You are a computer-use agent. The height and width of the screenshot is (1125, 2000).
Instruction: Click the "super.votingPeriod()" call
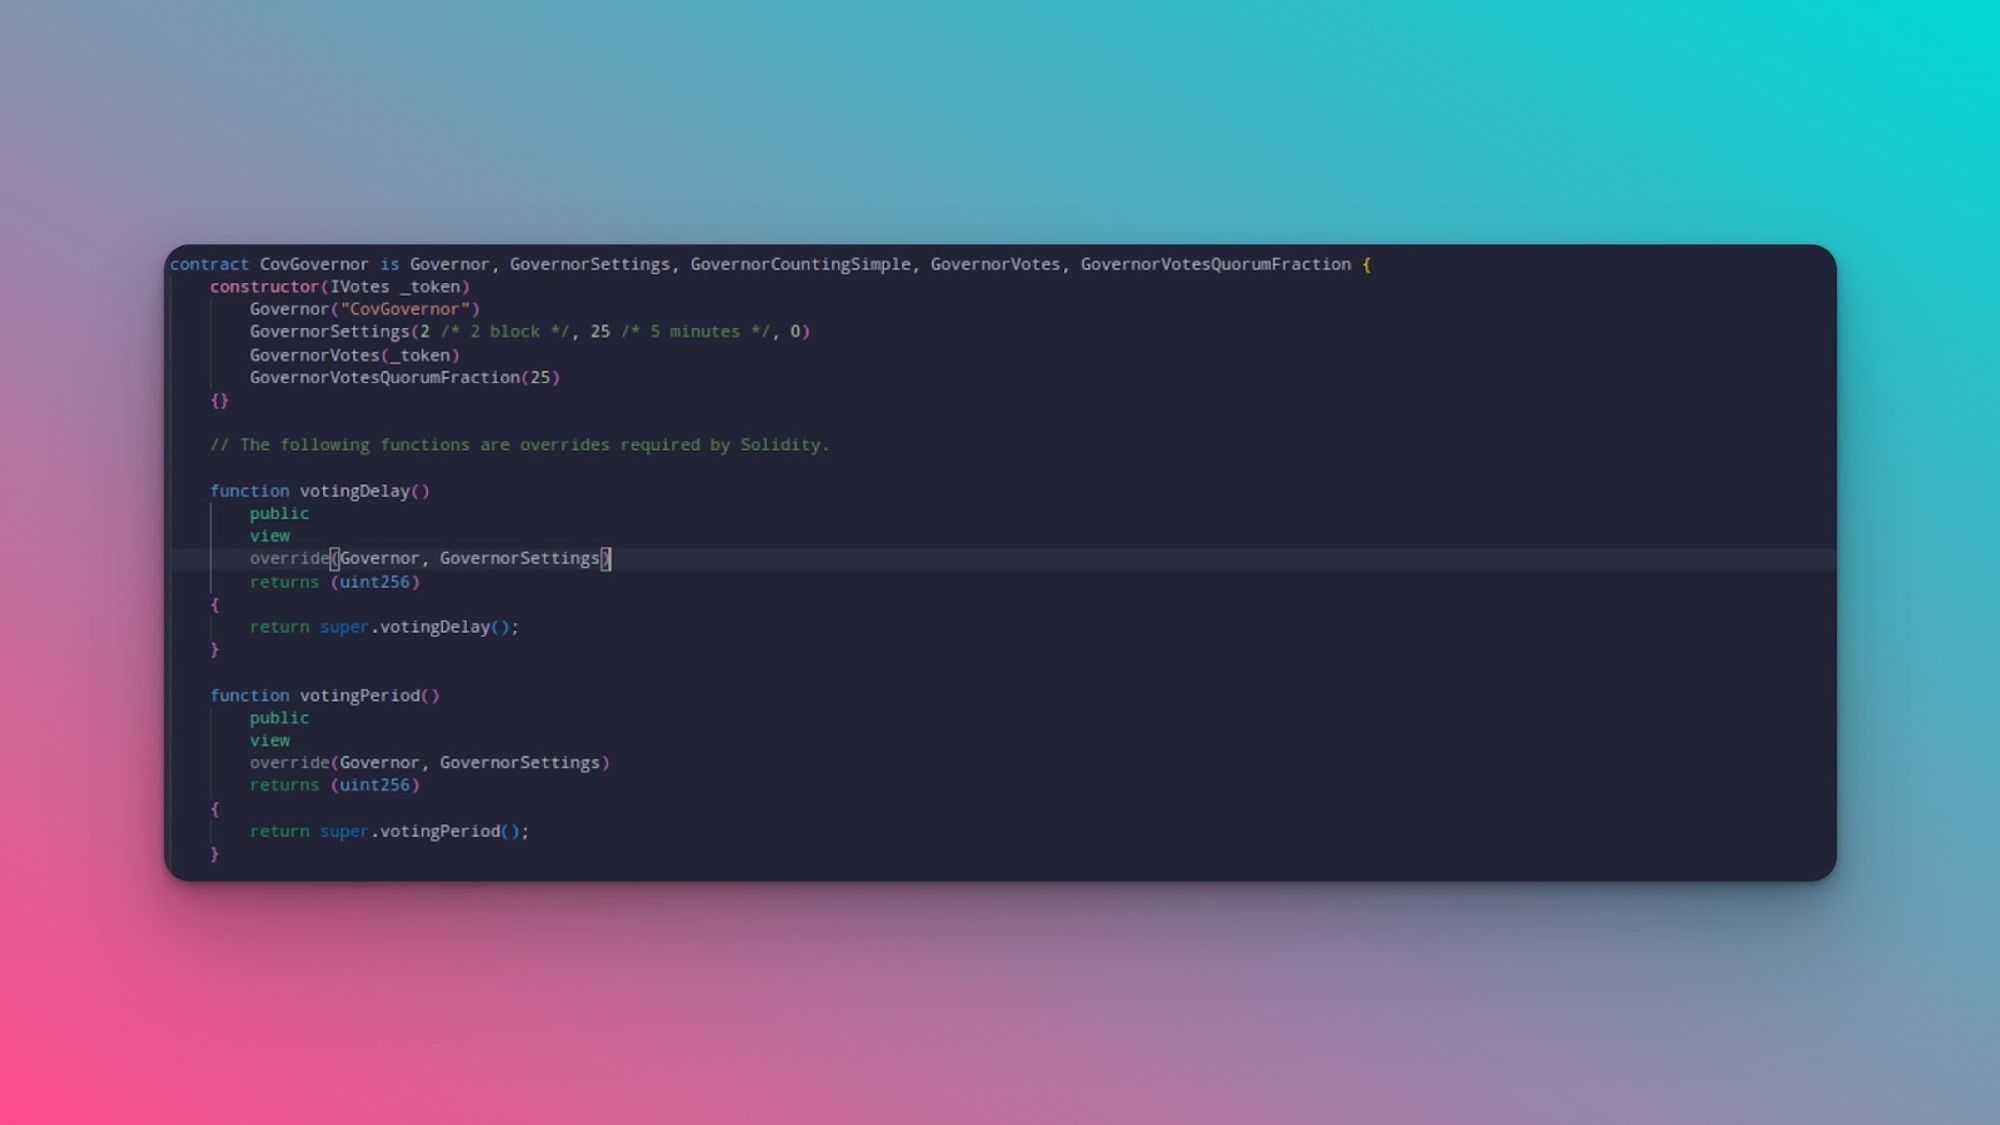(x=419, y=832)
